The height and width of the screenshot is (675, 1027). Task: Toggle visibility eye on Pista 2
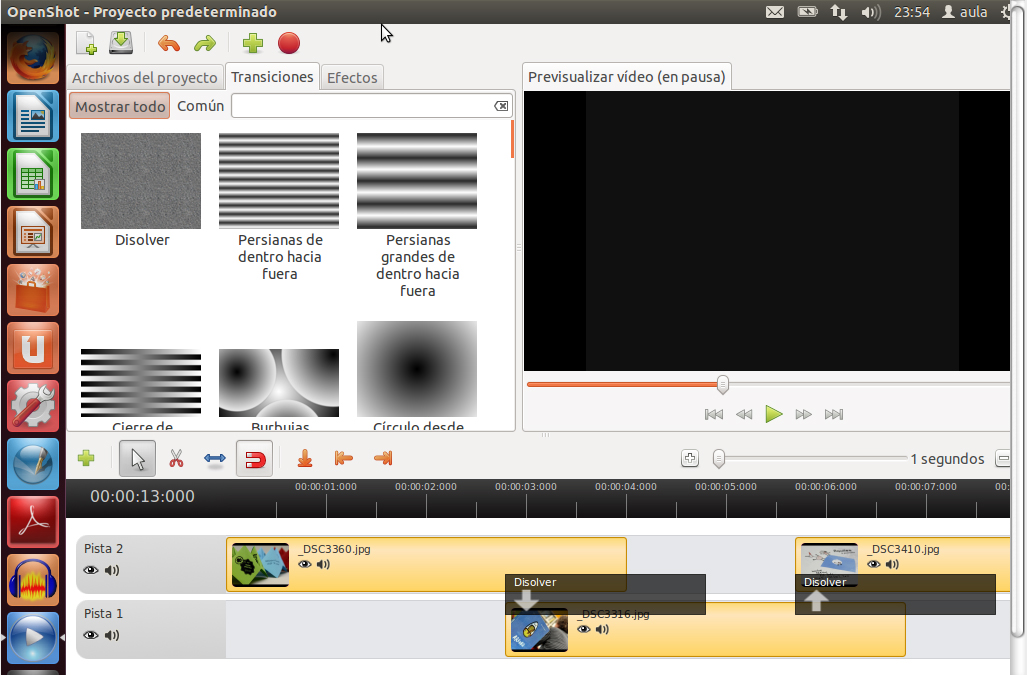tap(91, 570)
